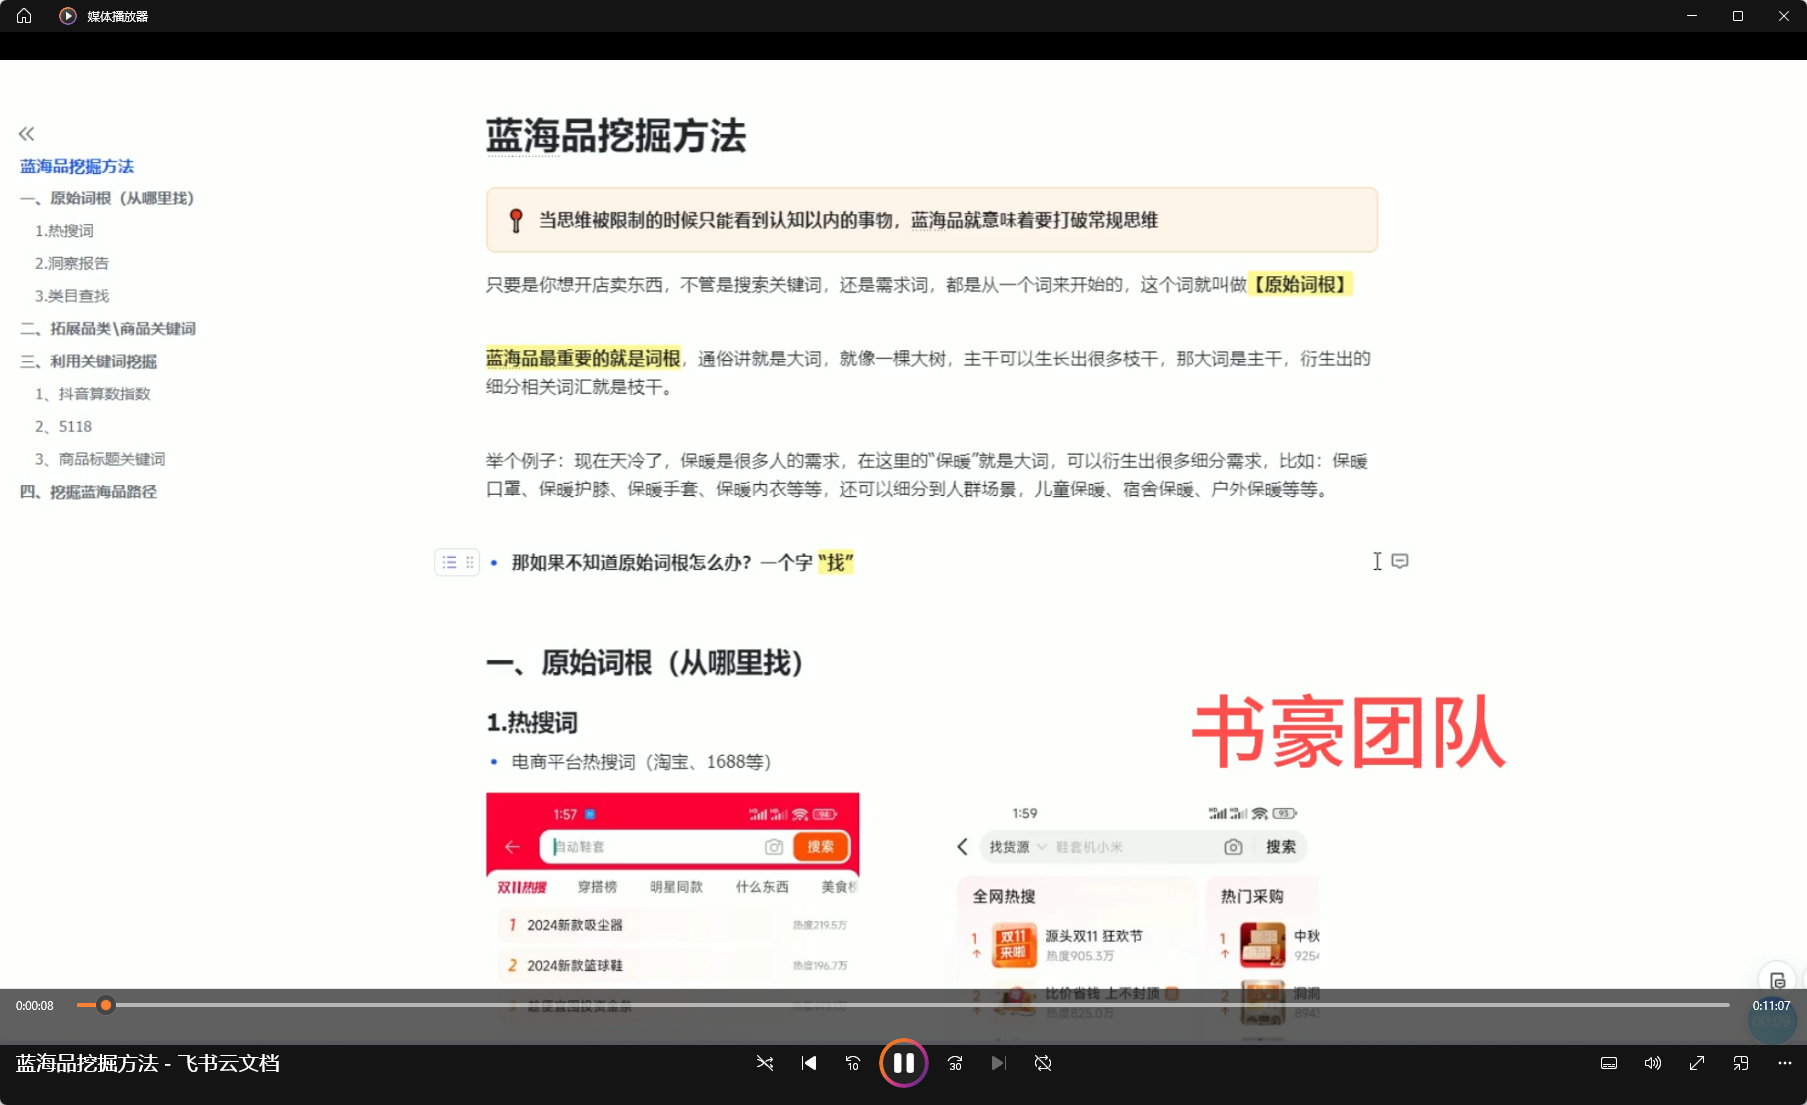Skip back 10 seconds
Image resolution: width=1807 pixels, height=1105 pixels.
[853, 1063]
